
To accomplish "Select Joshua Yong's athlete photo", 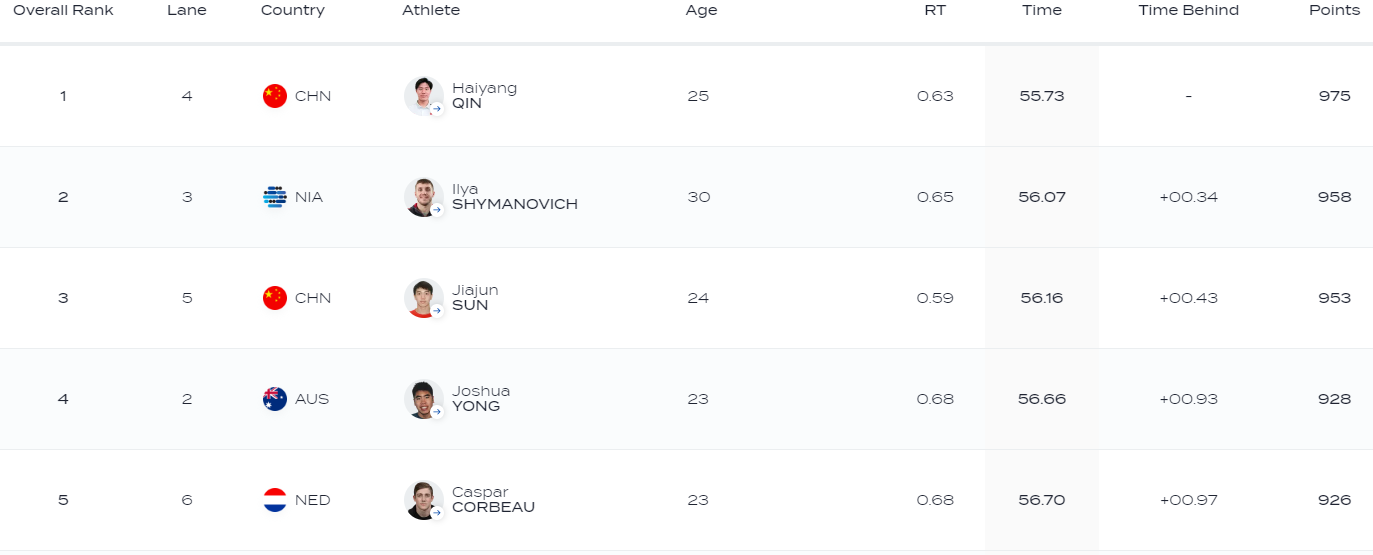I will (423, 399).
